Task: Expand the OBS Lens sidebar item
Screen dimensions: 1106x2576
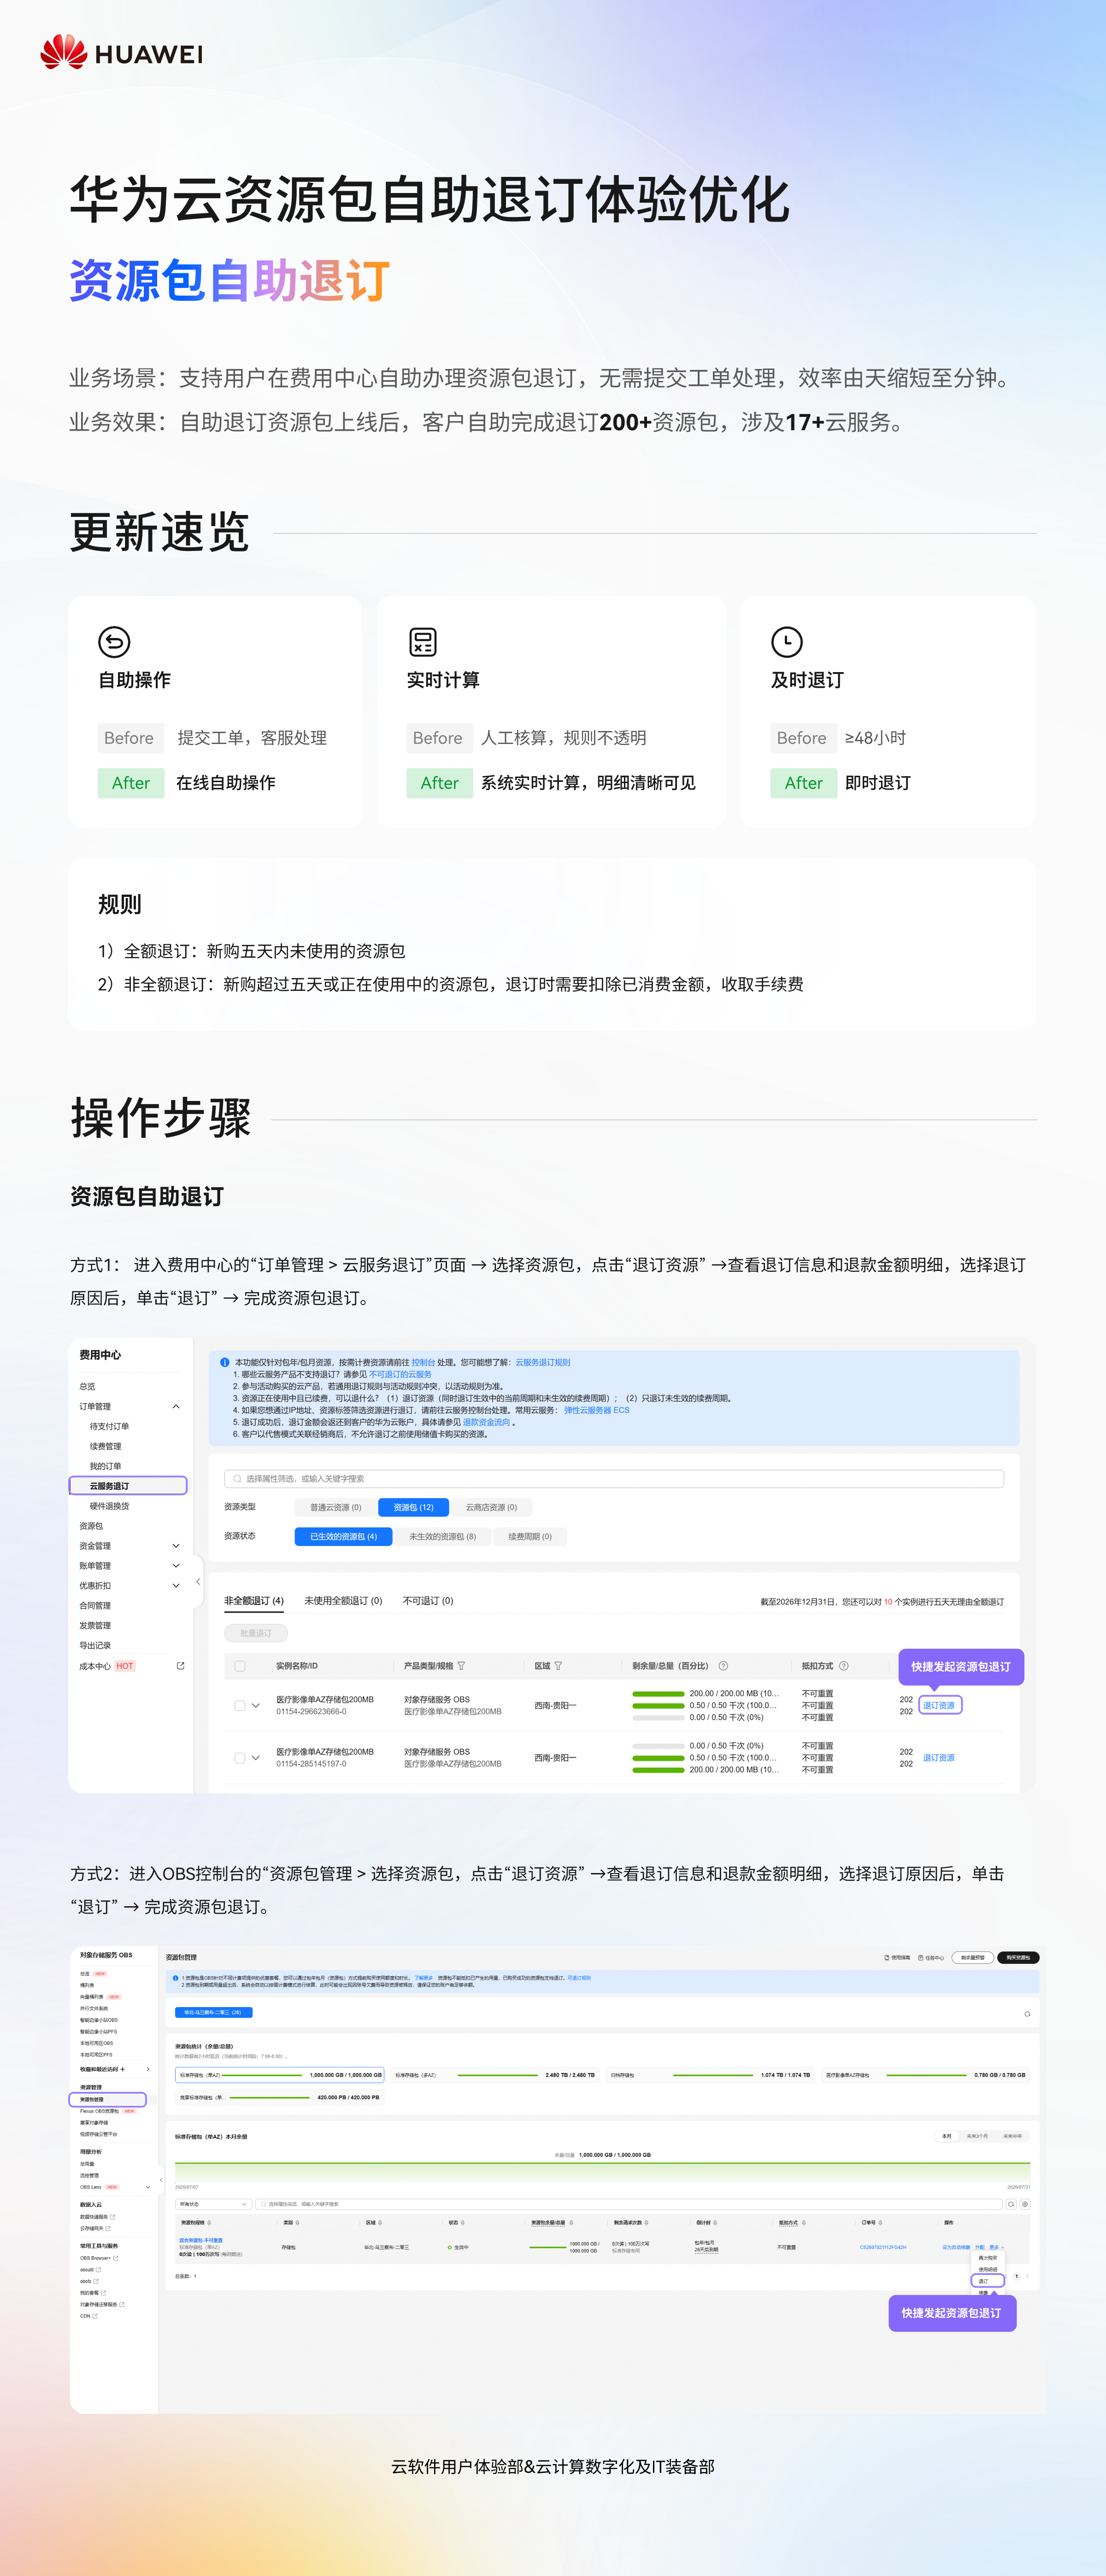Action: (148, 2187)
